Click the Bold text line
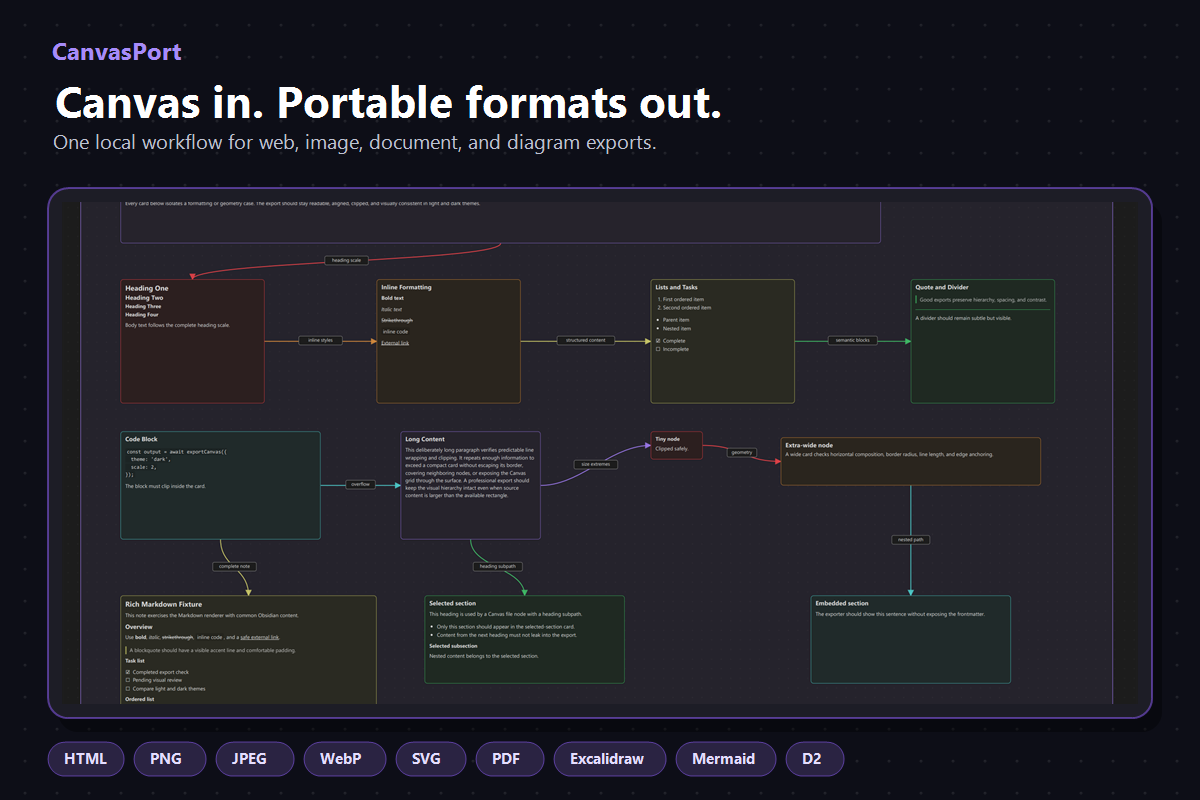Screen dimensions: 1200x800 pos(393,298)
